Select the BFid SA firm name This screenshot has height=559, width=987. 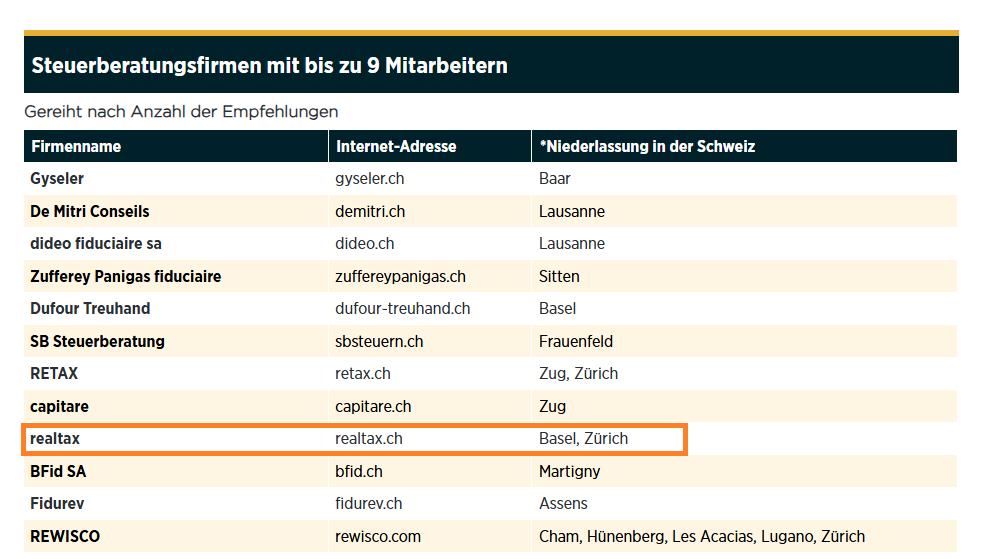tap(58, 471)
